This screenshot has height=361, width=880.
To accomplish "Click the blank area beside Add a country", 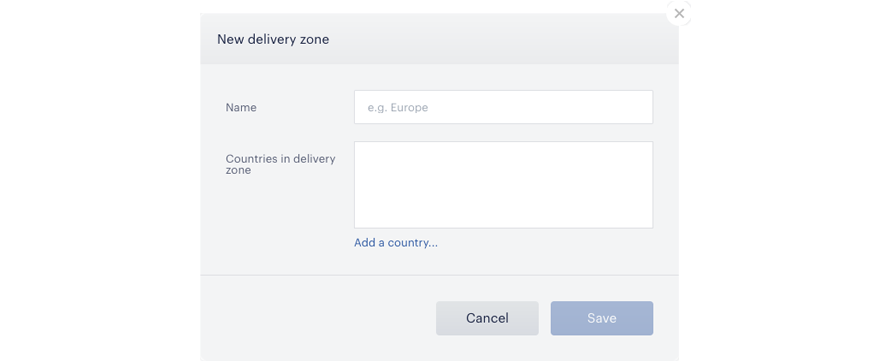I will point(546,243).
